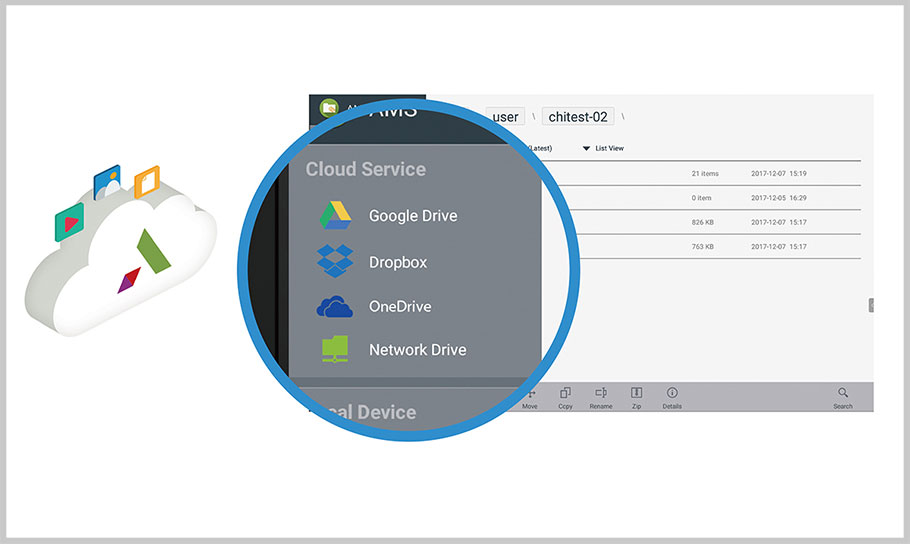The height and width of the screenshot is (544, 910).
Task: Click the Move tool in bottom toolbar
Action: [529, 398]
